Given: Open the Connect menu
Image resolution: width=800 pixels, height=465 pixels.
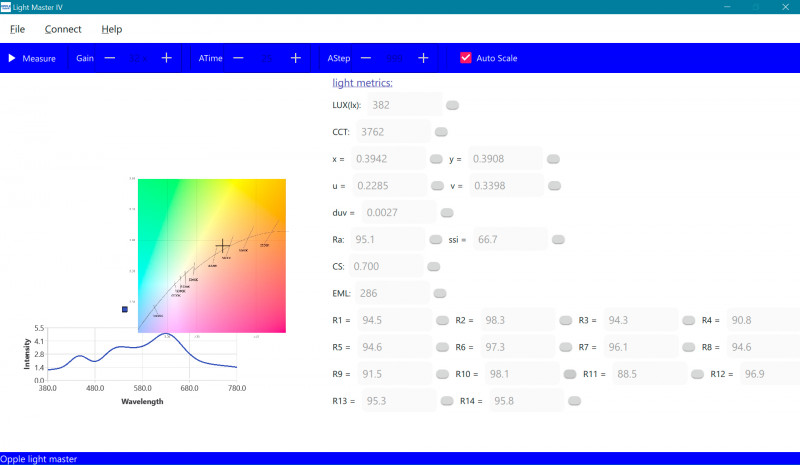Looking at the screenshot, I should (63, 29).
